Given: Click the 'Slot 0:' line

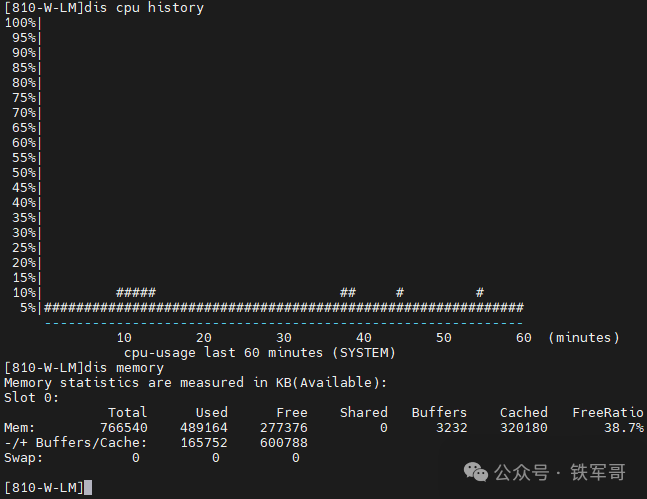Looking at the screenshot, I should click(x=31, y=398).
